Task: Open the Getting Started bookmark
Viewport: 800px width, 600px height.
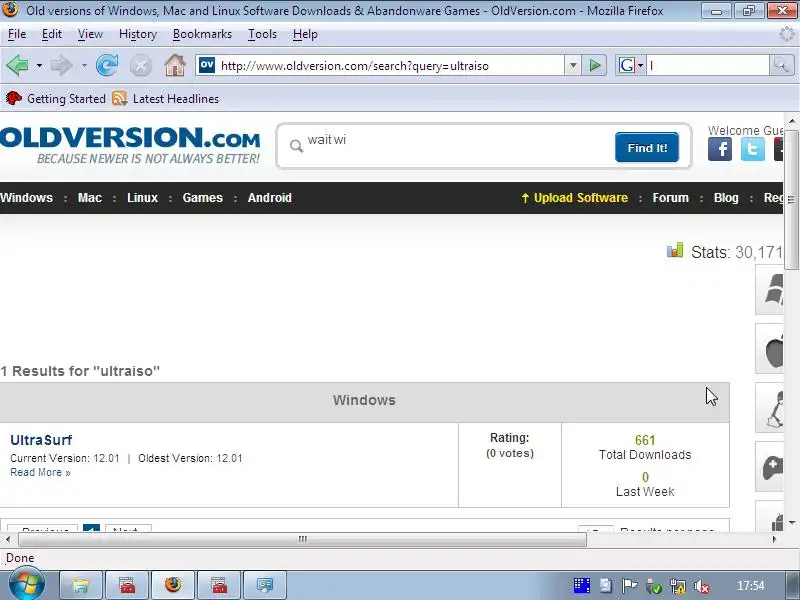Action: (x=56, y=98)
